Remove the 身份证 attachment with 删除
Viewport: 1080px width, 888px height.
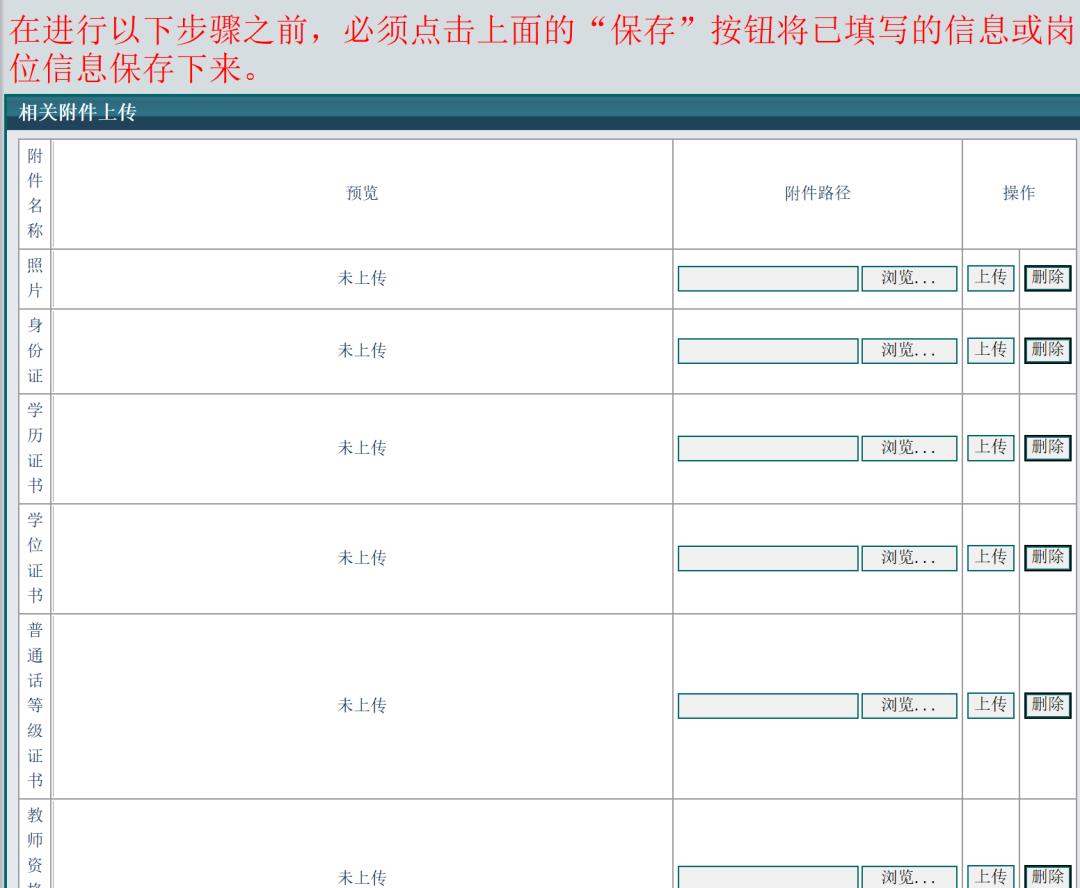click(x=1047, y=350)
